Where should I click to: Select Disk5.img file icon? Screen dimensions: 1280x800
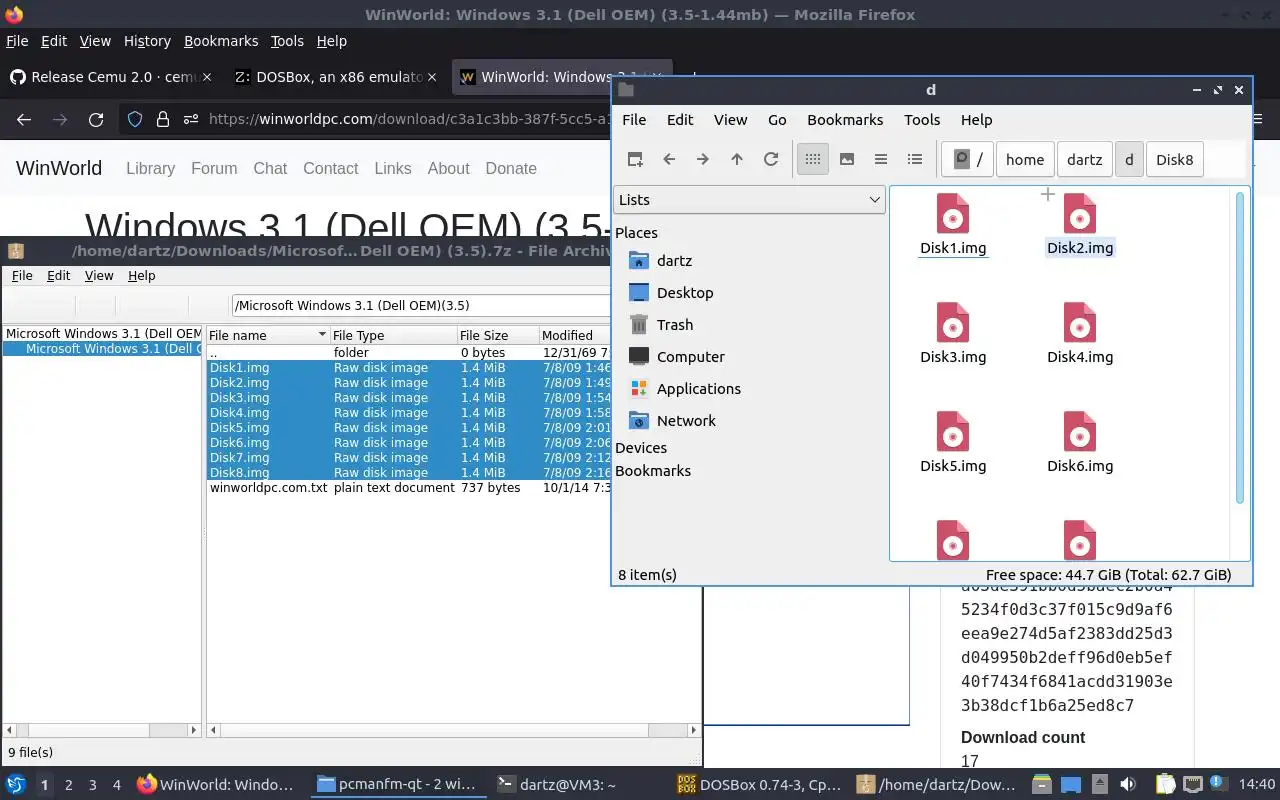coord(953,432)
